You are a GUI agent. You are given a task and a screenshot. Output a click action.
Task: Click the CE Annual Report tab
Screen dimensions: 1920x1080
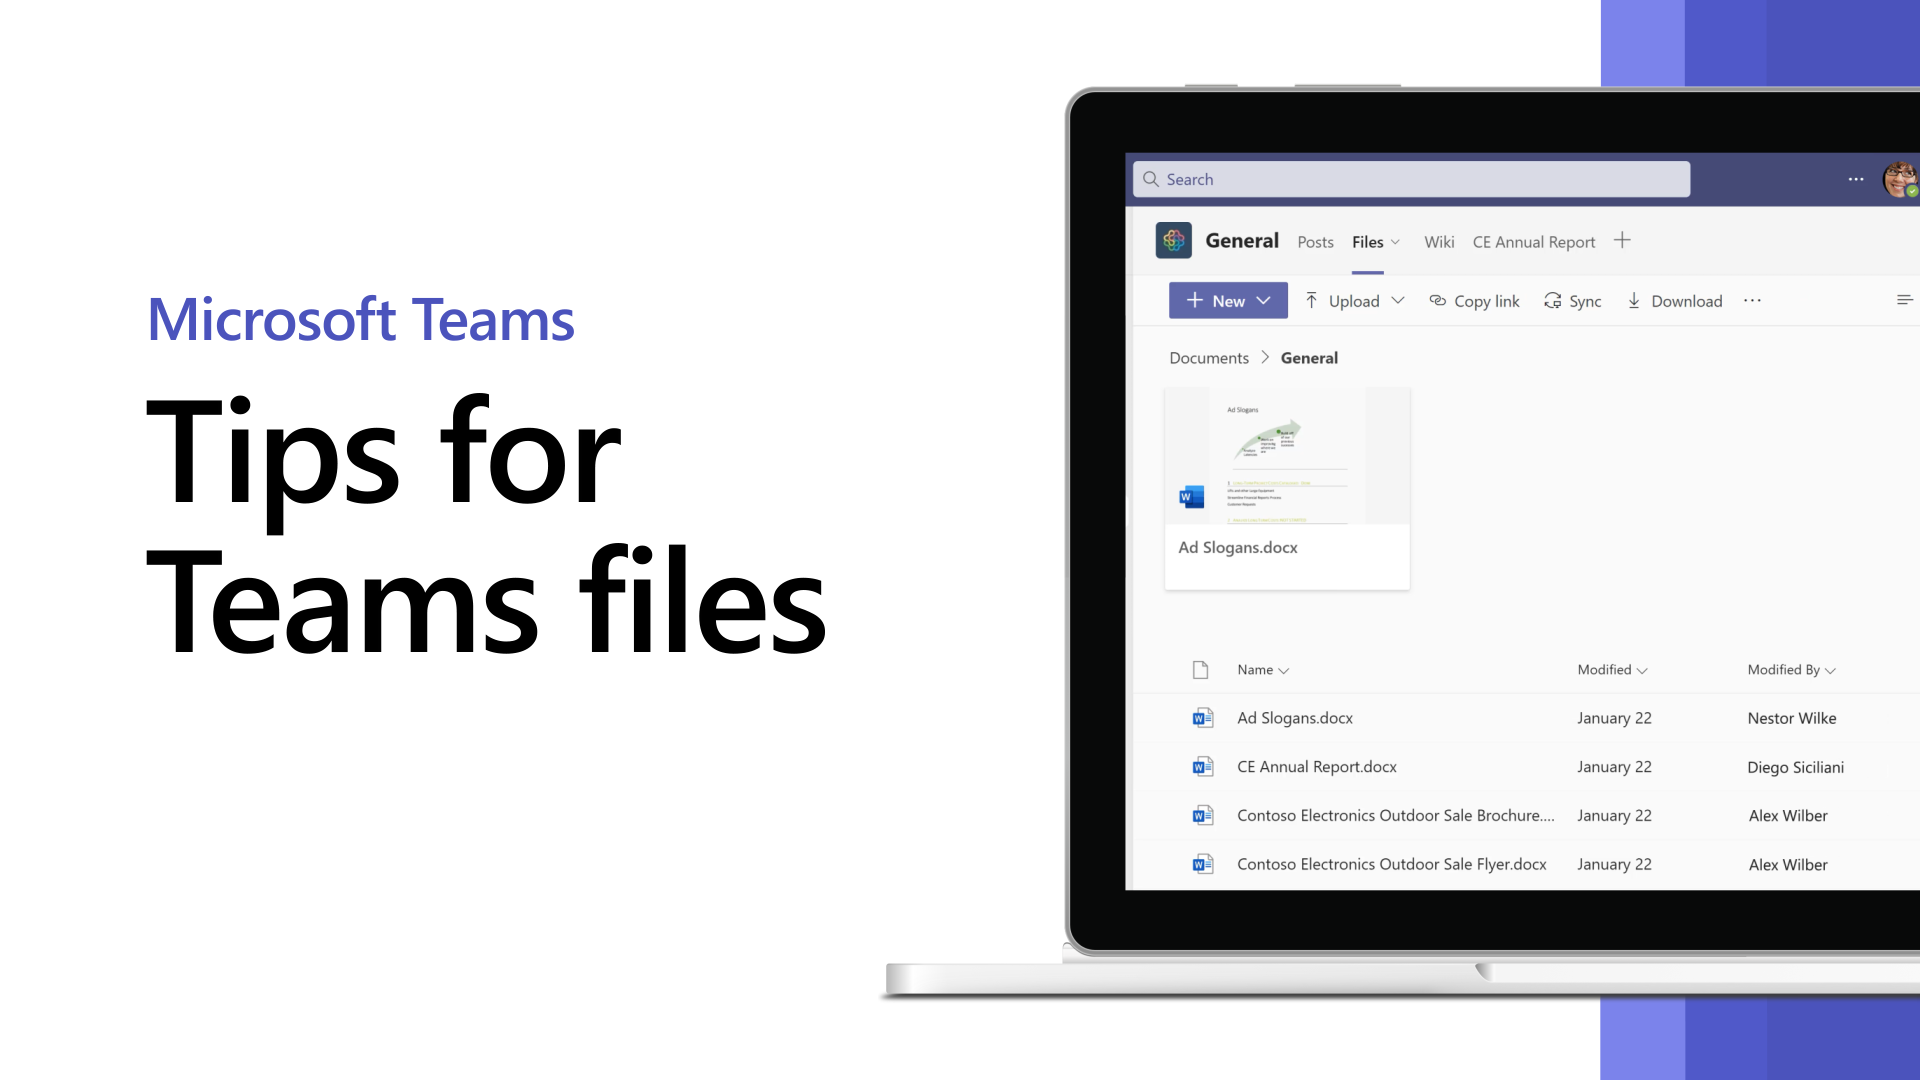pos(1534,241)
